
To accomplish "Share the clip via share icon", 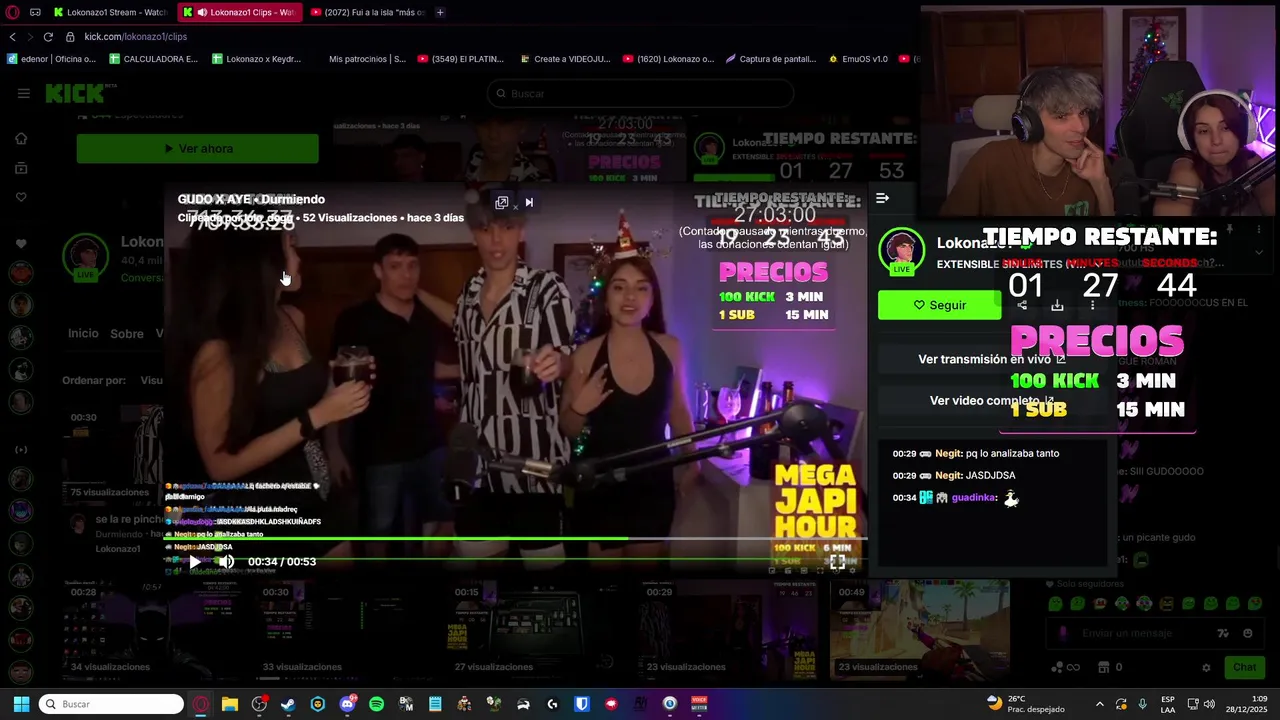I will (x=1022, y=305).
